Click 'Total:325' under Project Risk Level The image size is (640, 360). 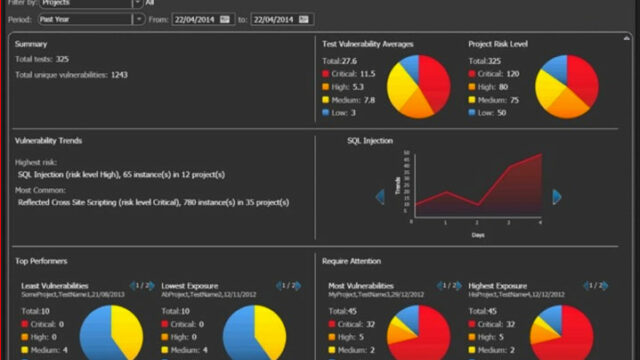[x=484, y=61]
